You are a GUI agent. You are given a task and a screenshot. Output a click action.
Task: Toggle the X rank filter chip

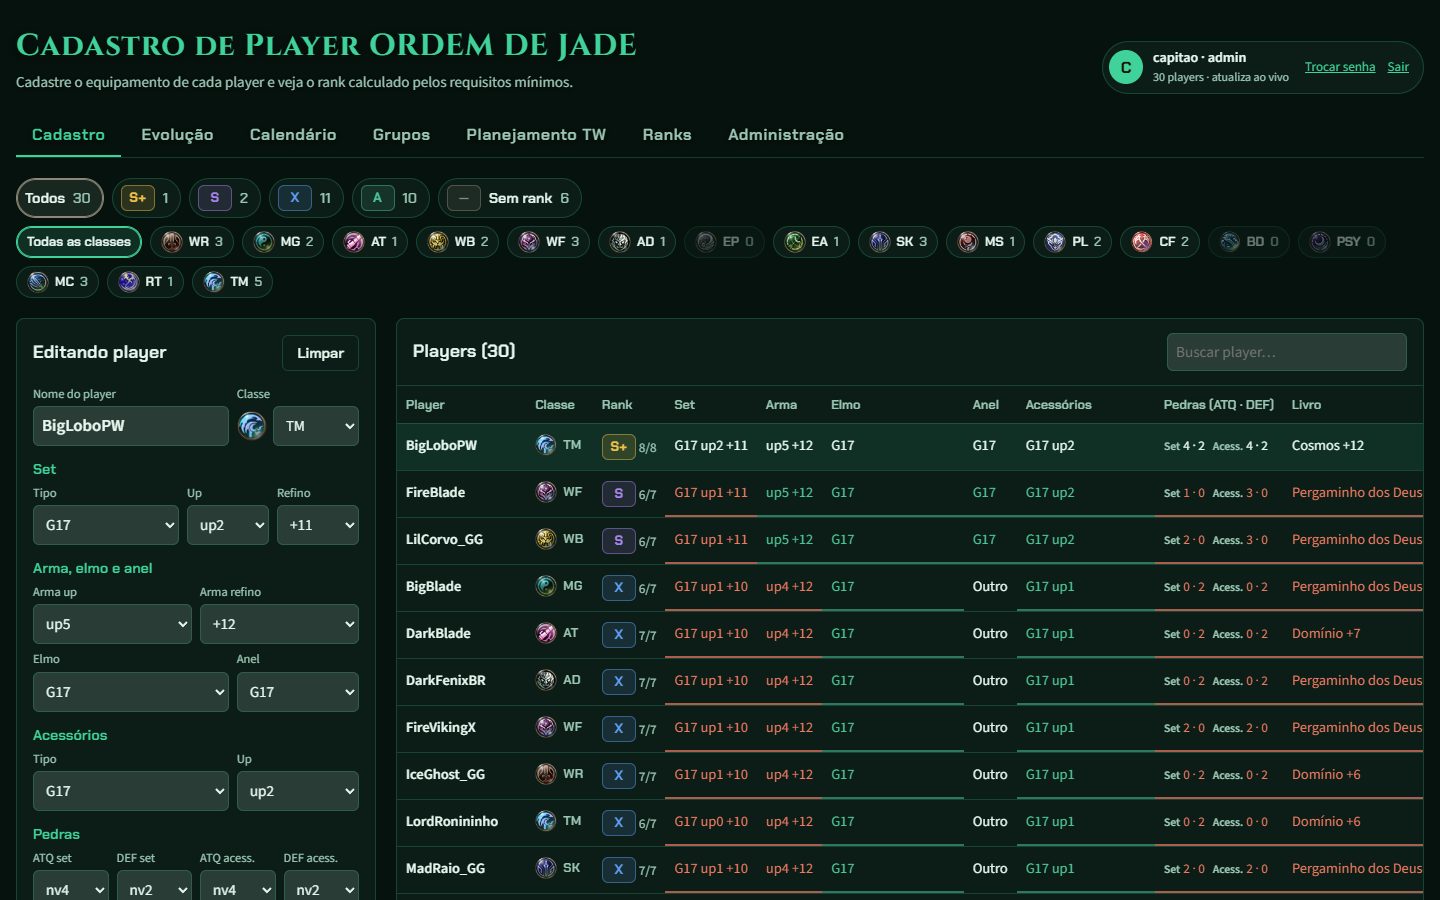[x=306, y=198]
